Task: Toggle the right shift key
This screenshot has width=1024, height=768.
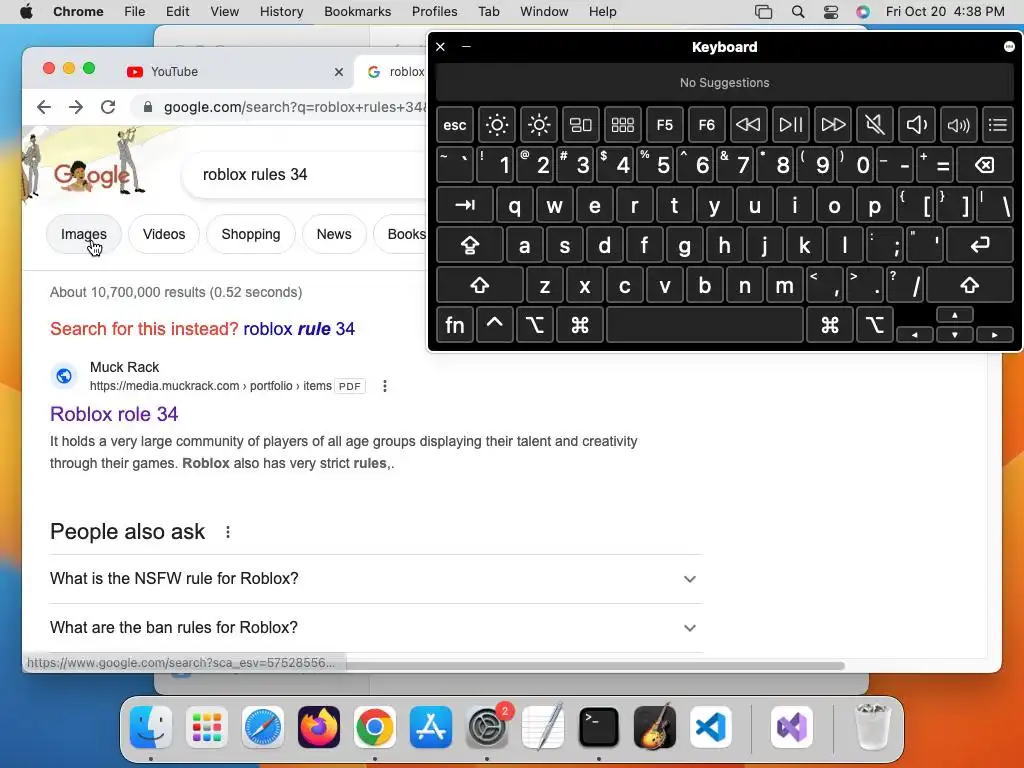Action: [970, 285]
